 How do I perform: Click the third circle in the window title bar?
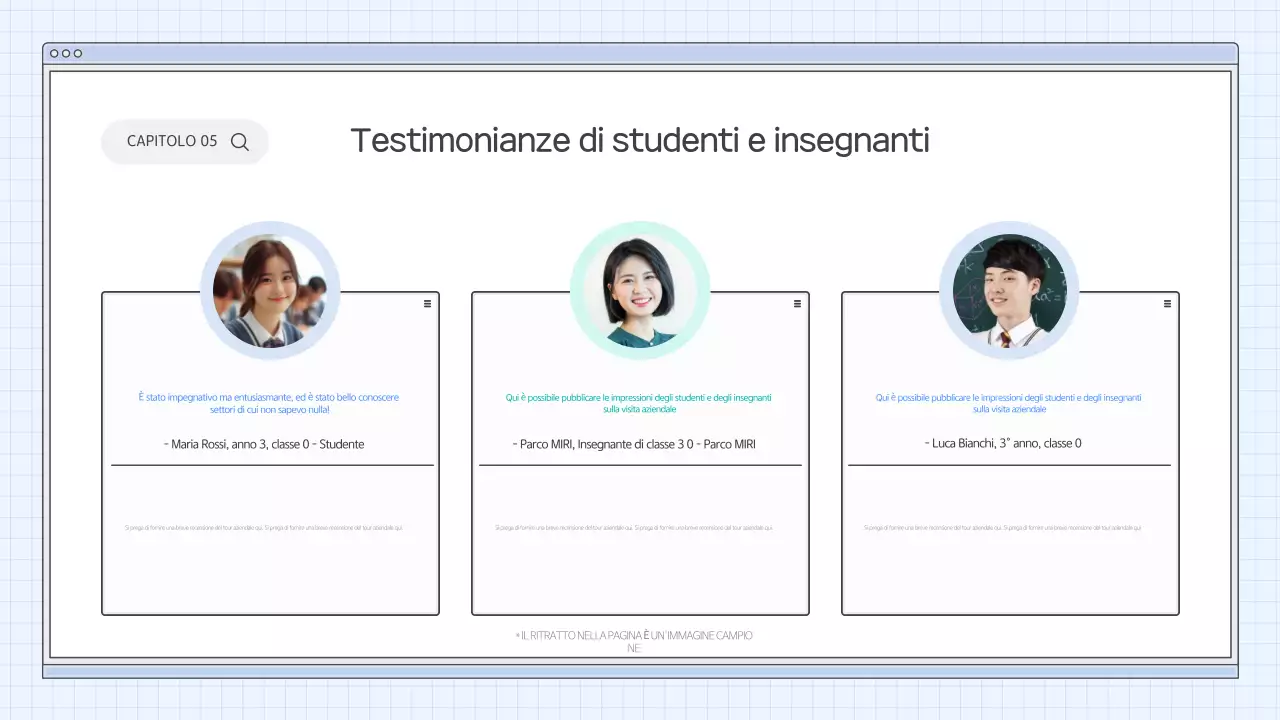[78, 53]
